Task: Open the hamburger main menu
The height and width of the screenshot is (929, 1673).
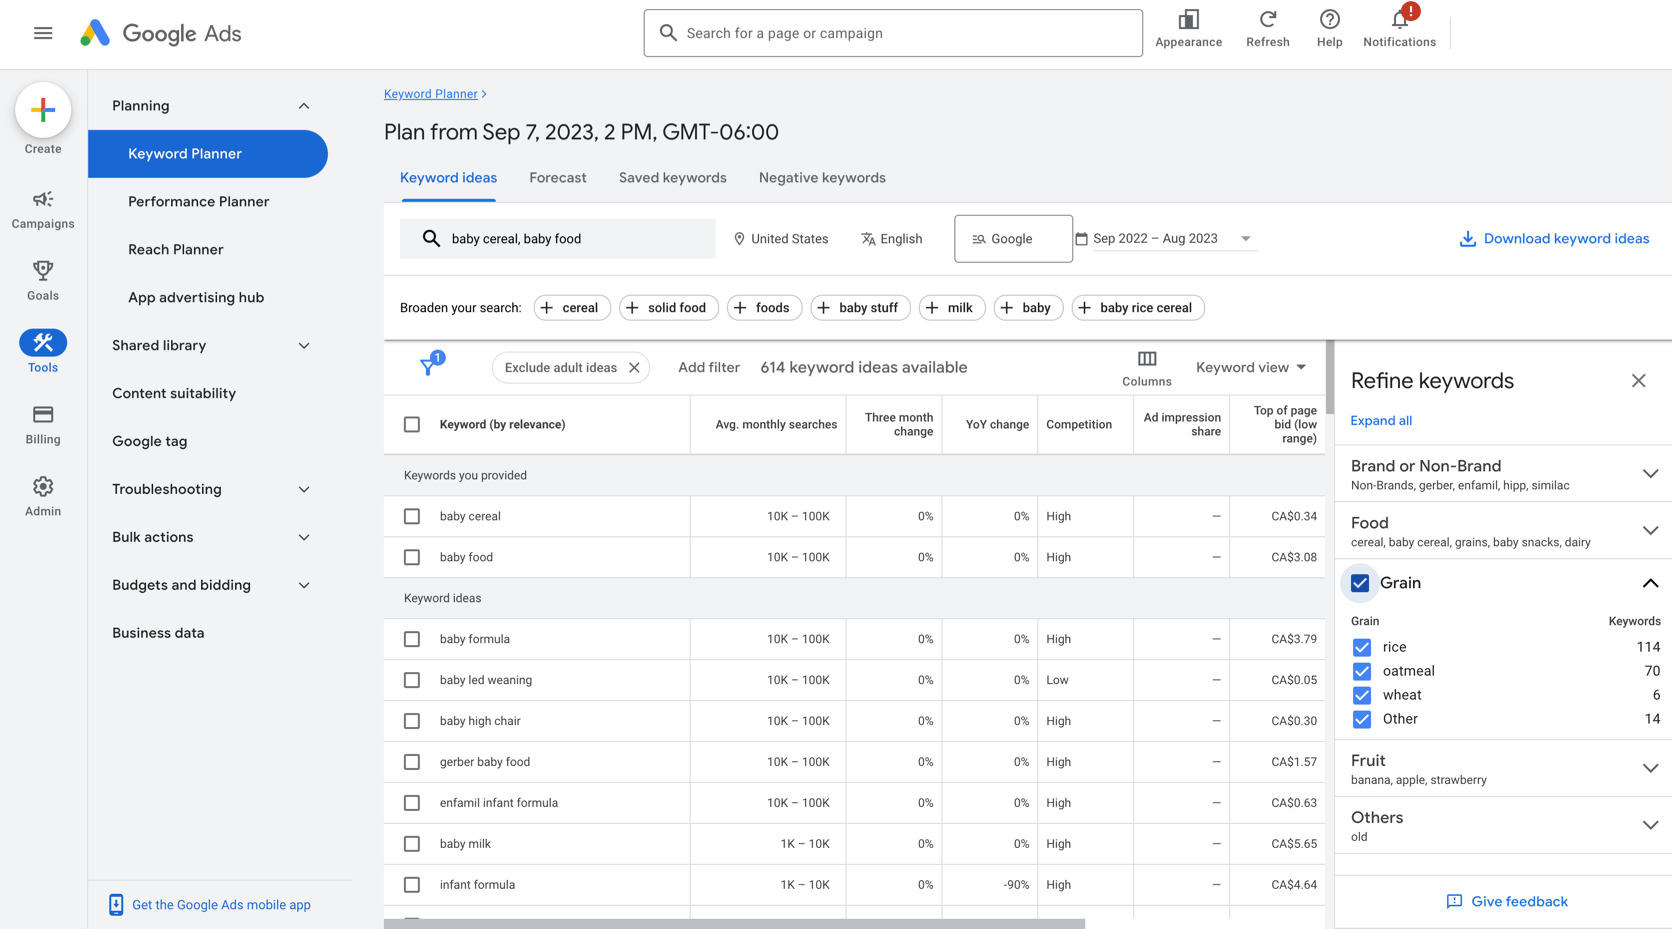Action: (43, 33)
